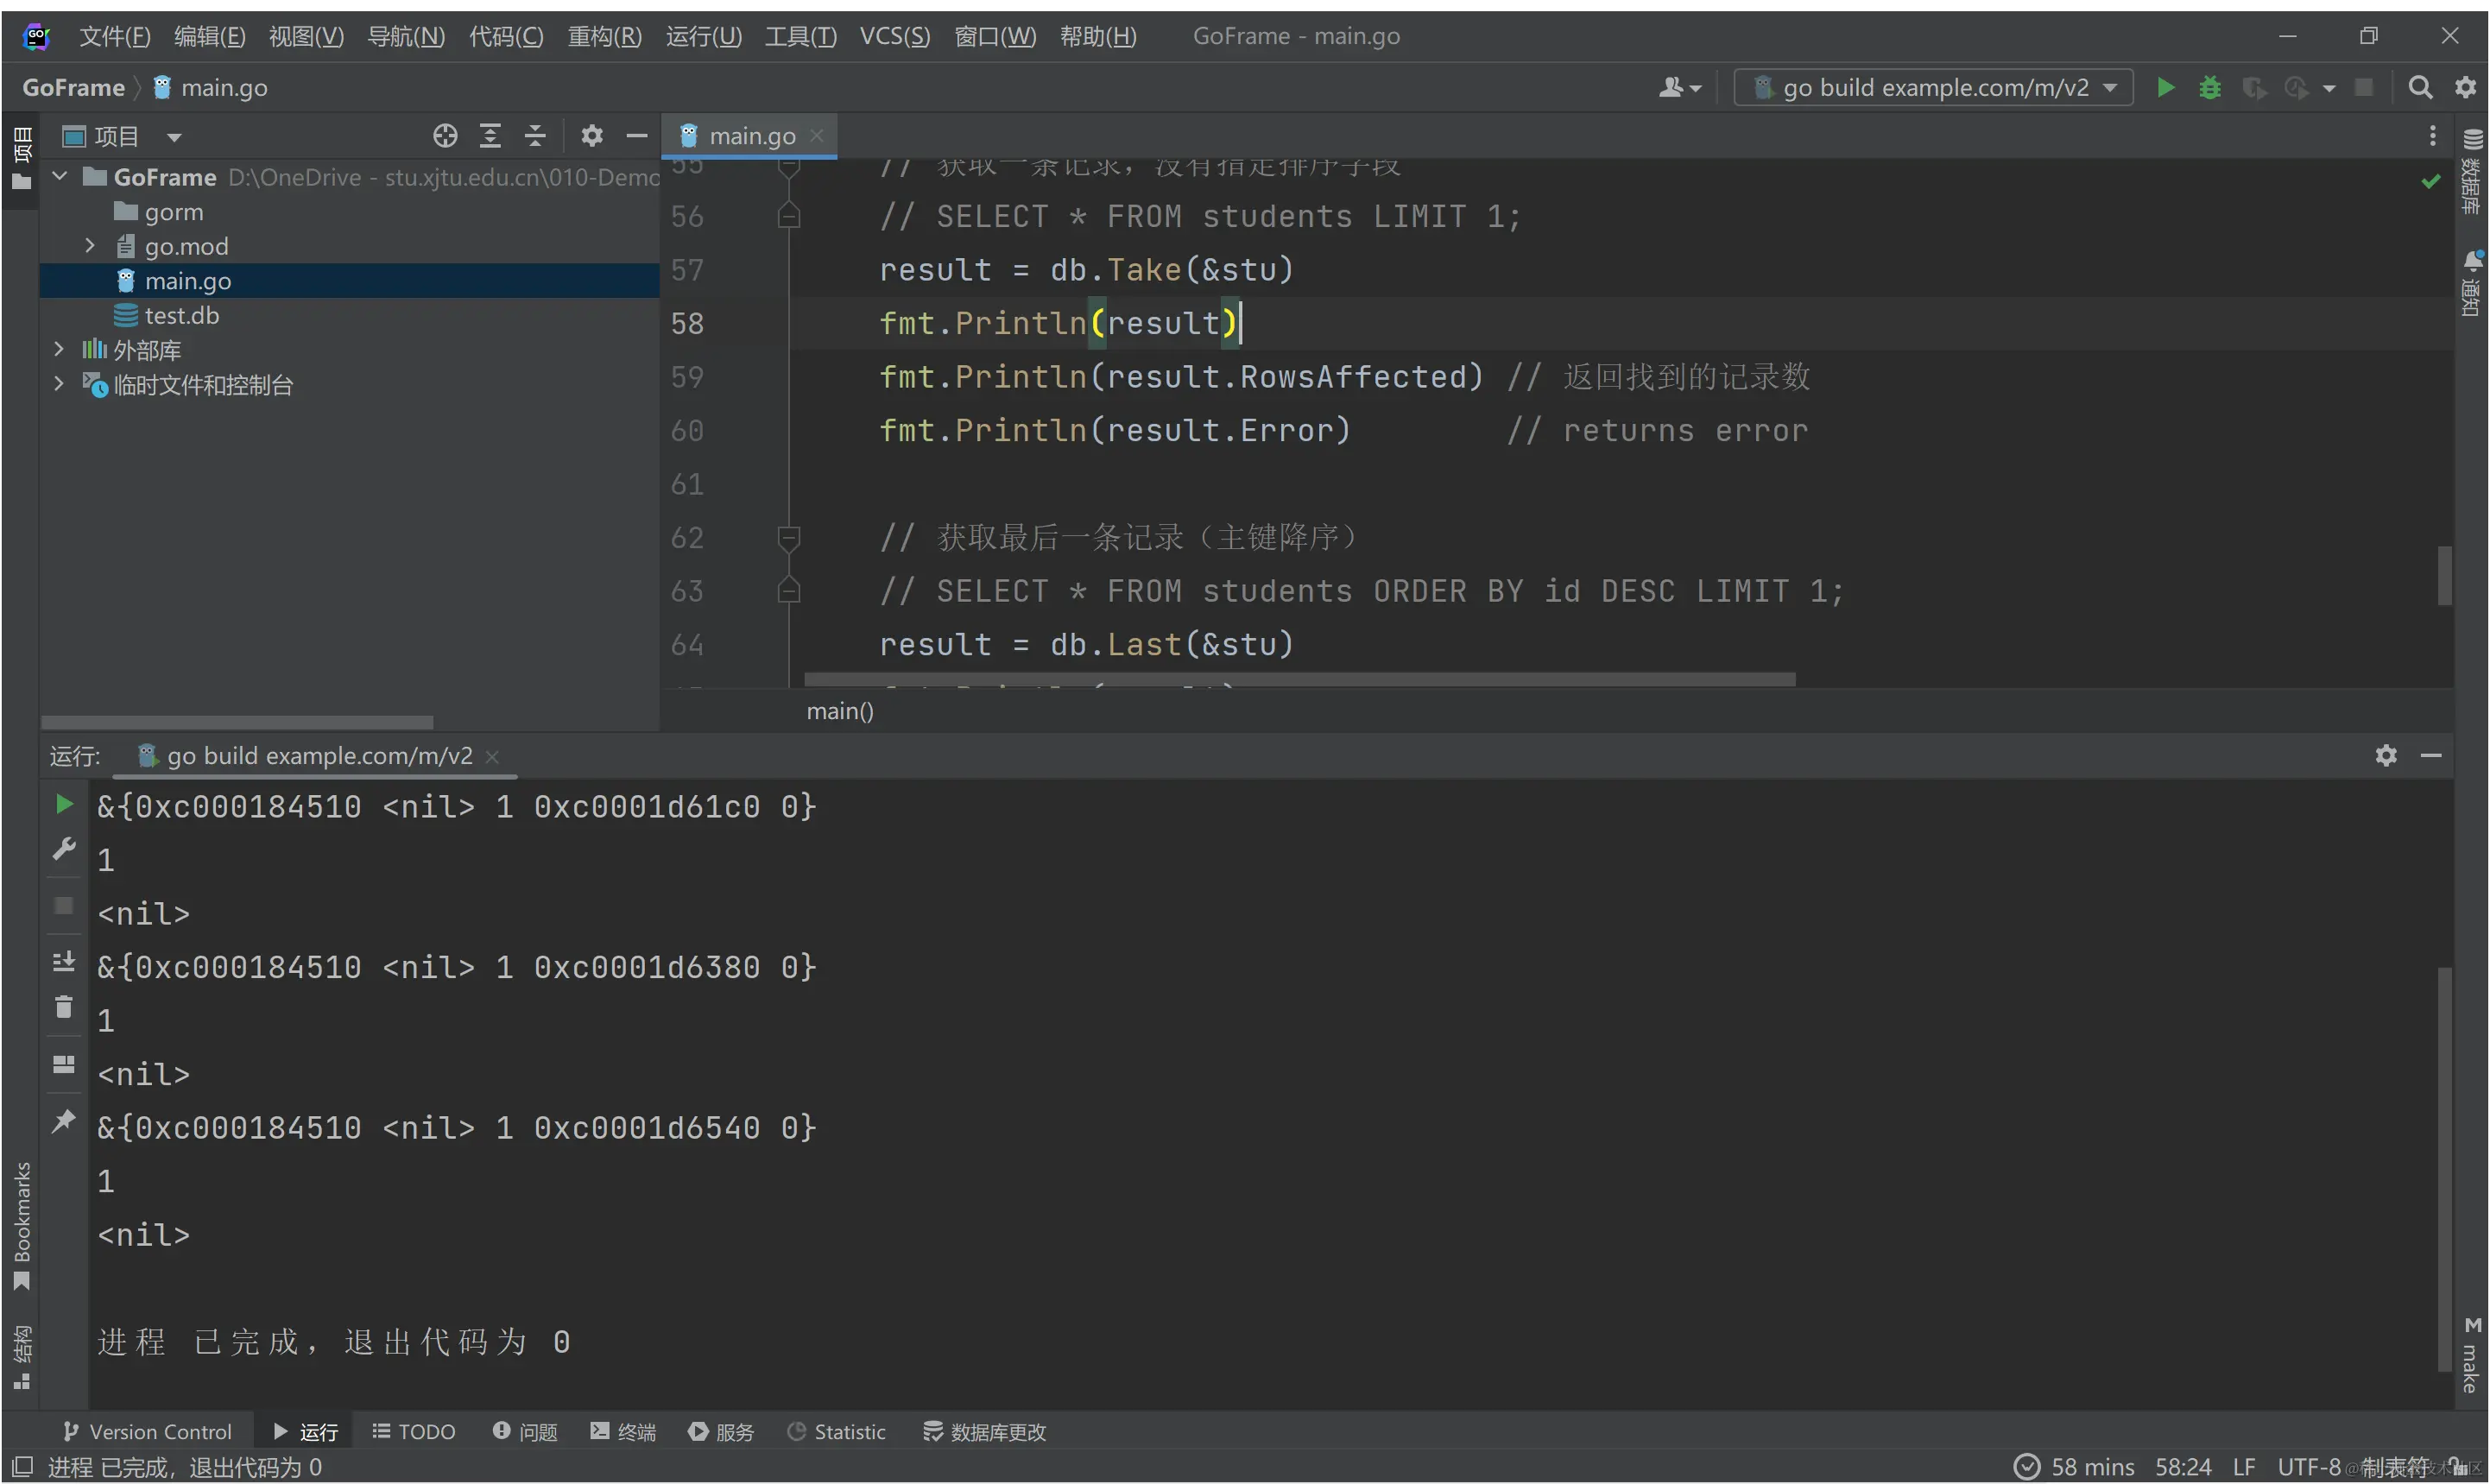Rerun program with run console play icon
This screenshot has width=2490, height=1484.
coord(63,804)
